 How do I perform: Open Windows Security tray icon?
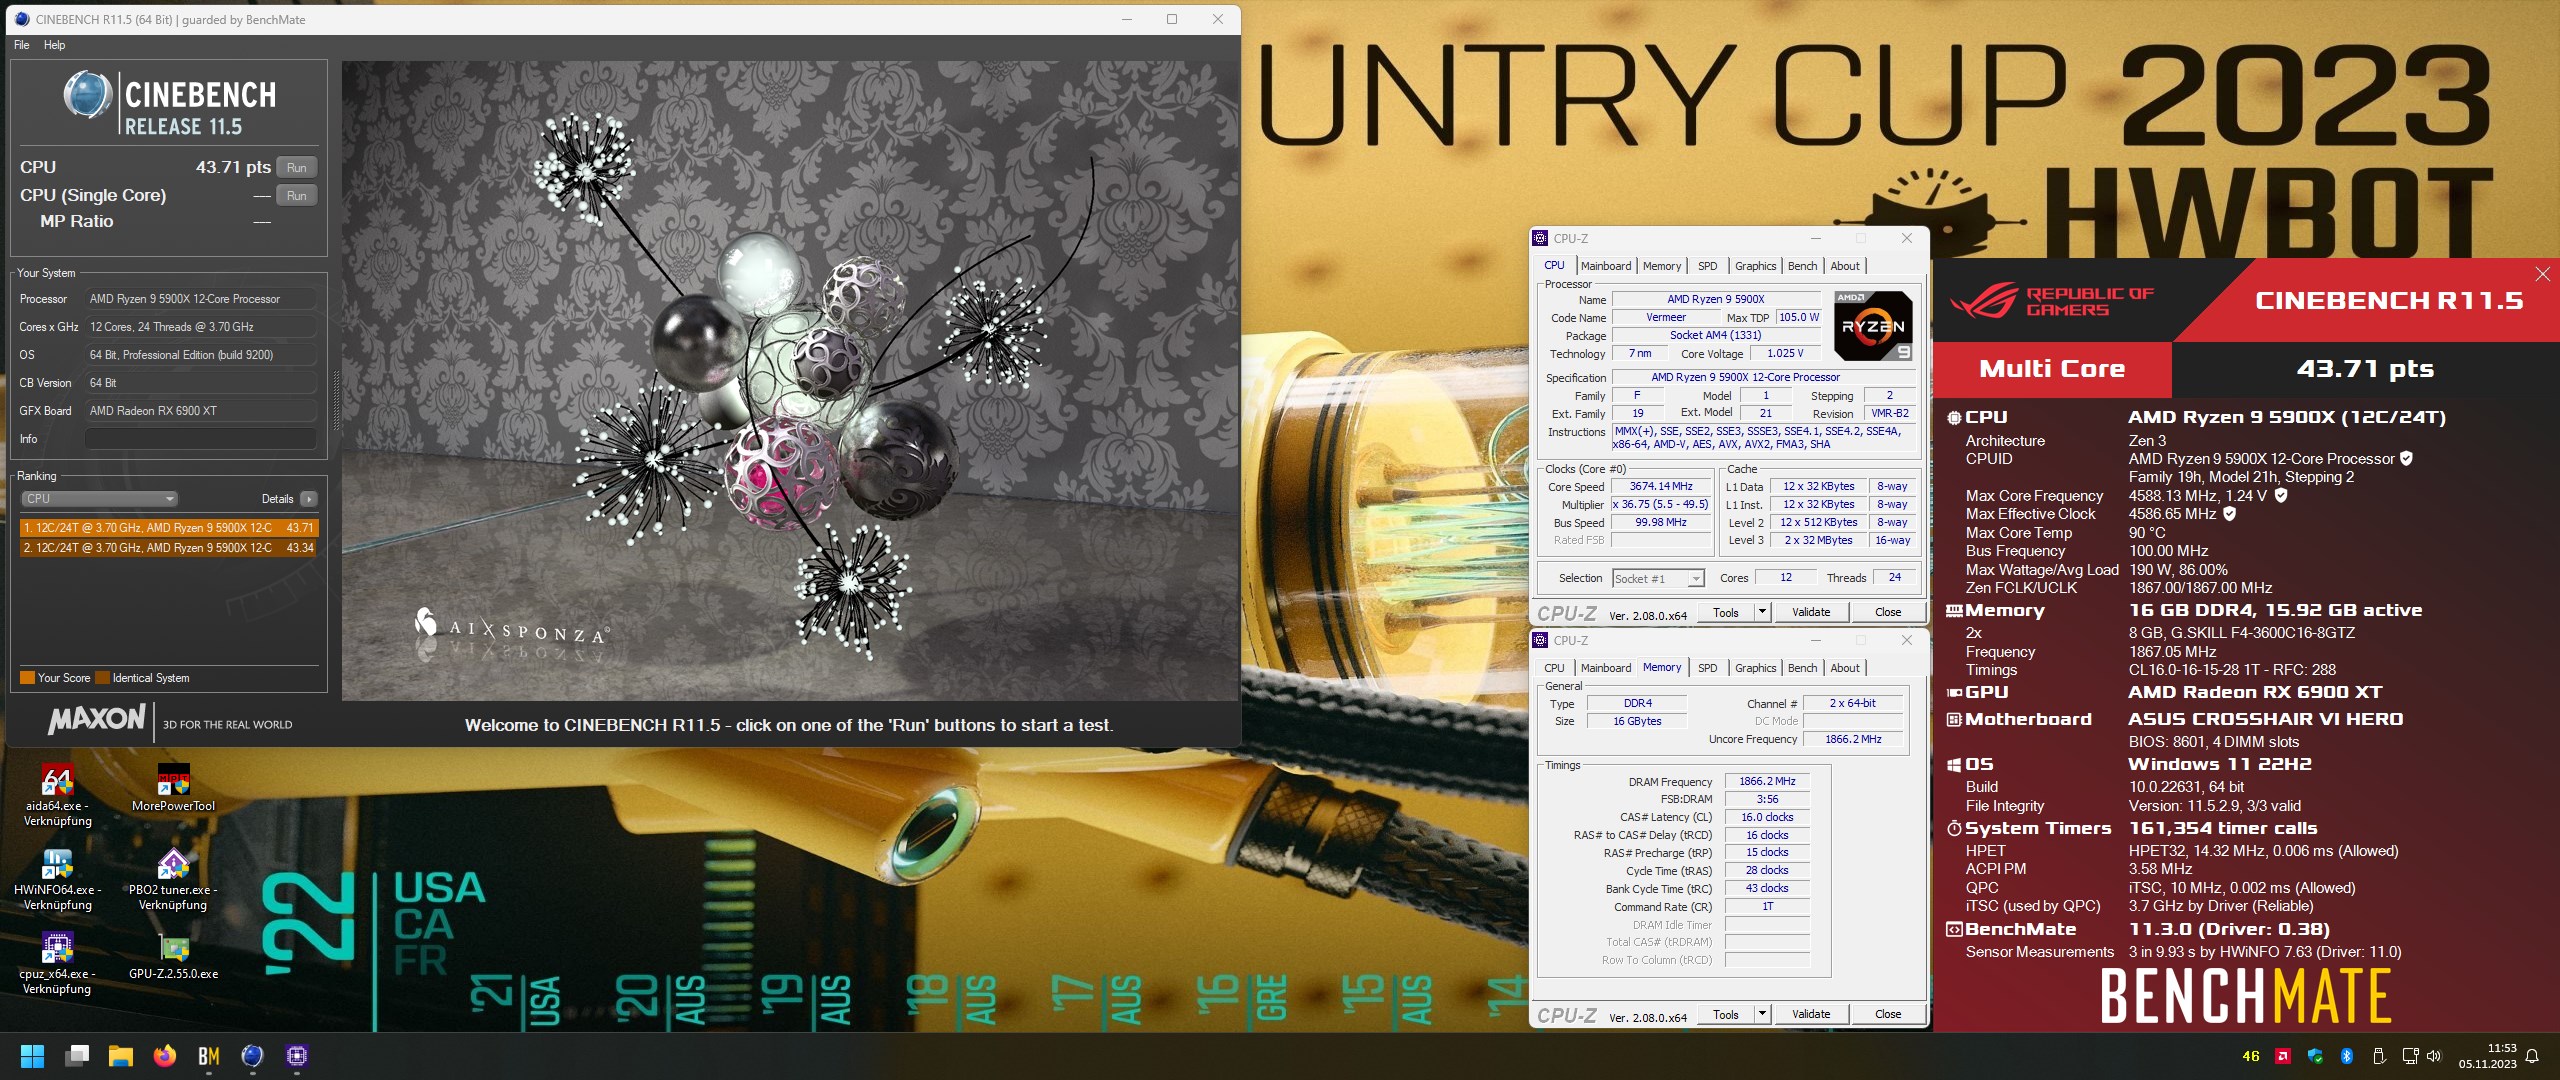coord(2315,1056)
